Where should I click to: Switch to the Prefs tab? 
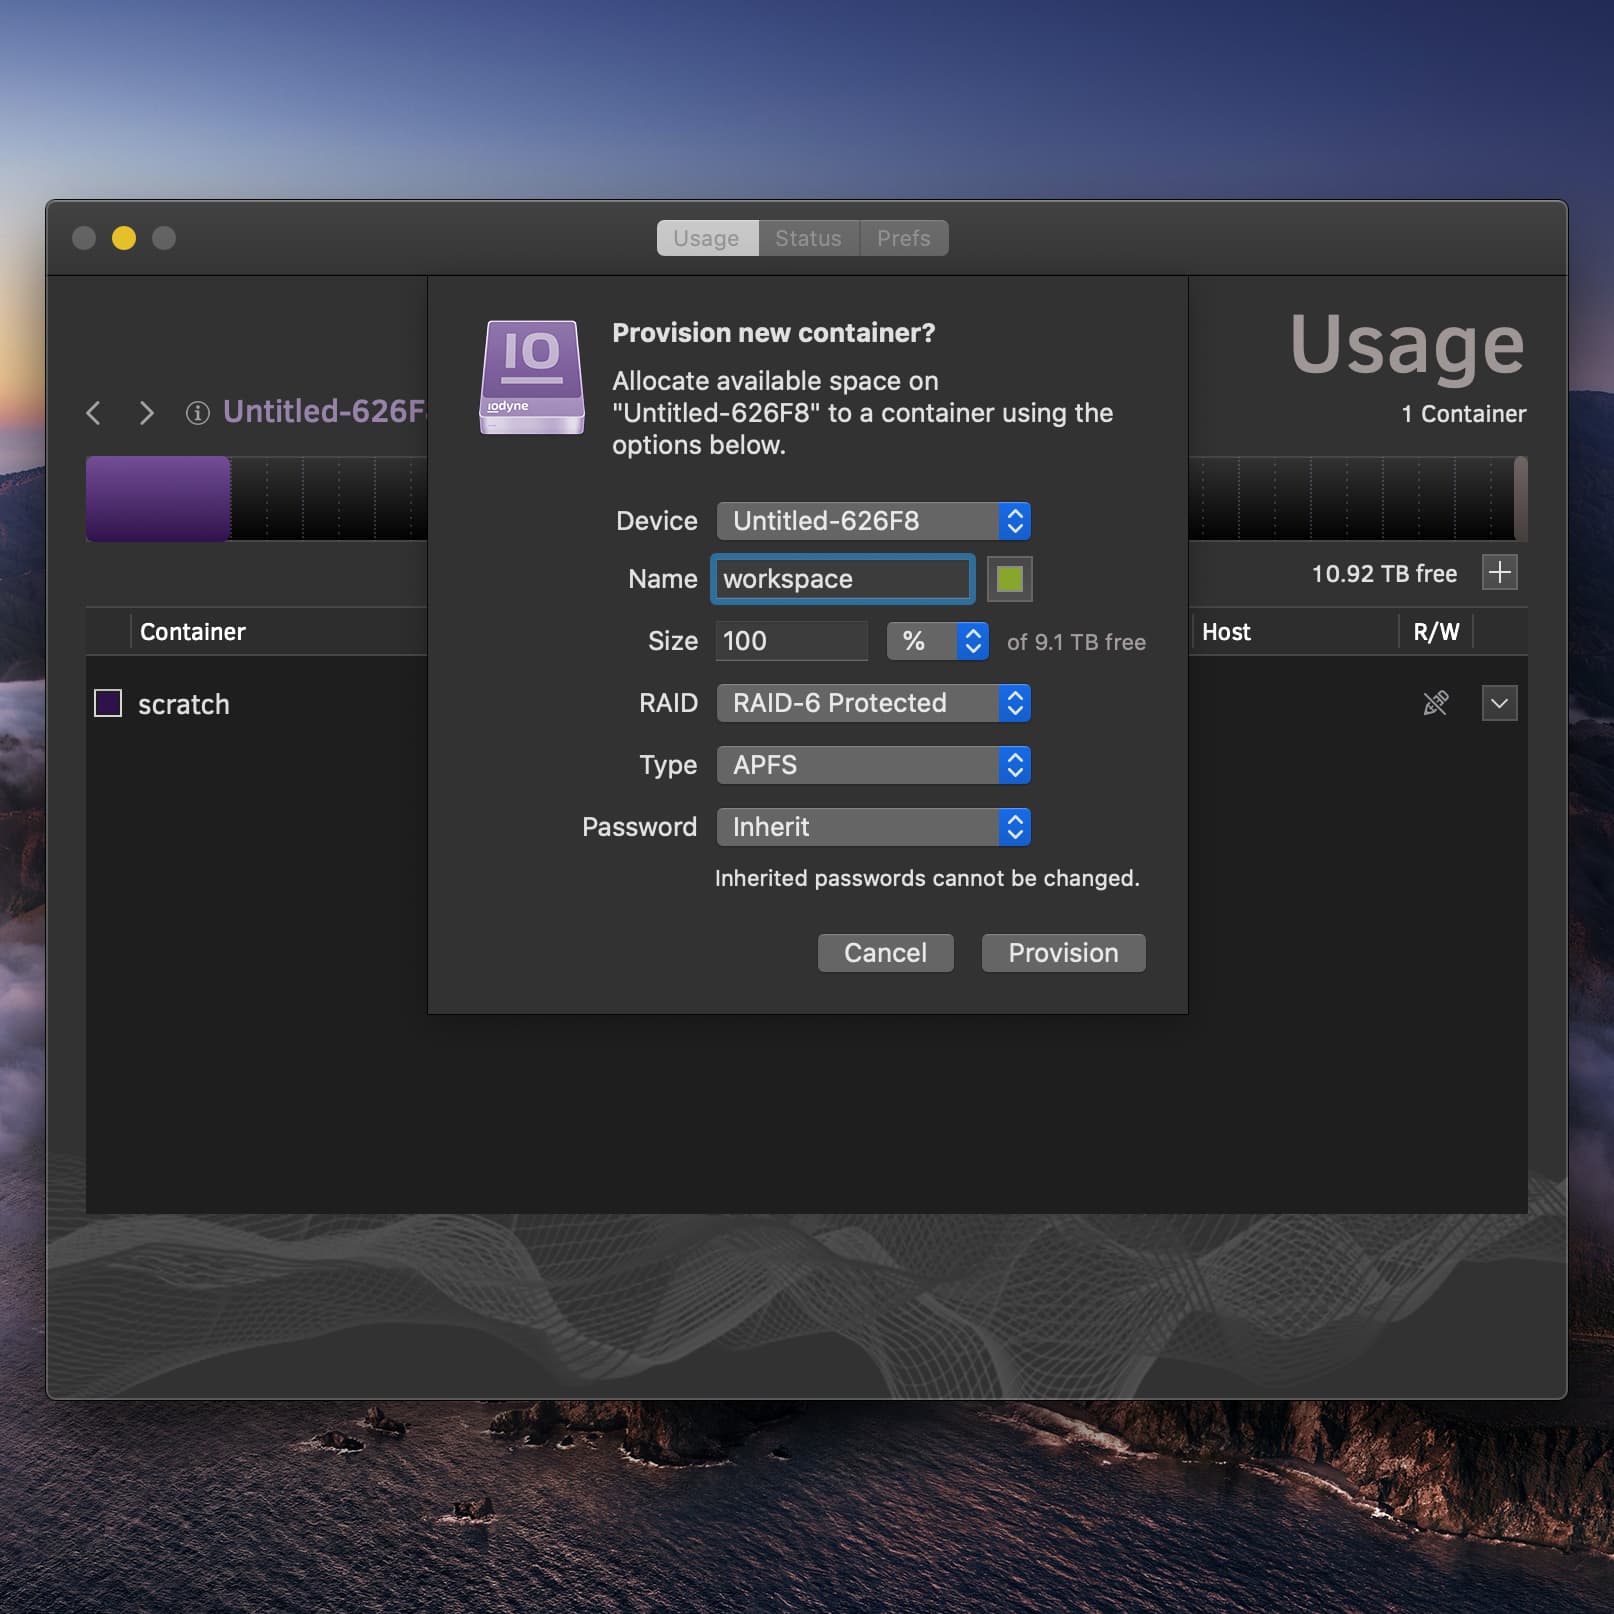903,238
